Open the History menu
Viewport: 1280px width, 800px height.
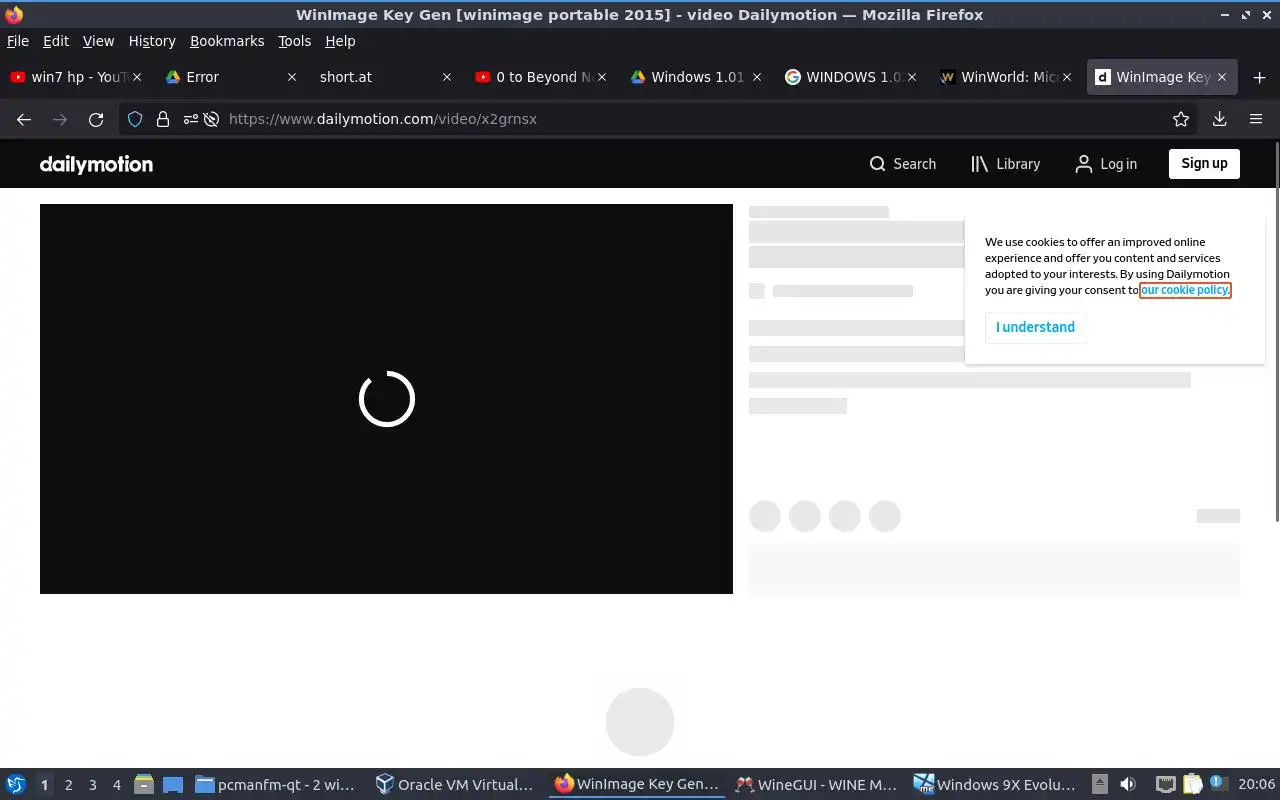(152, 41)
